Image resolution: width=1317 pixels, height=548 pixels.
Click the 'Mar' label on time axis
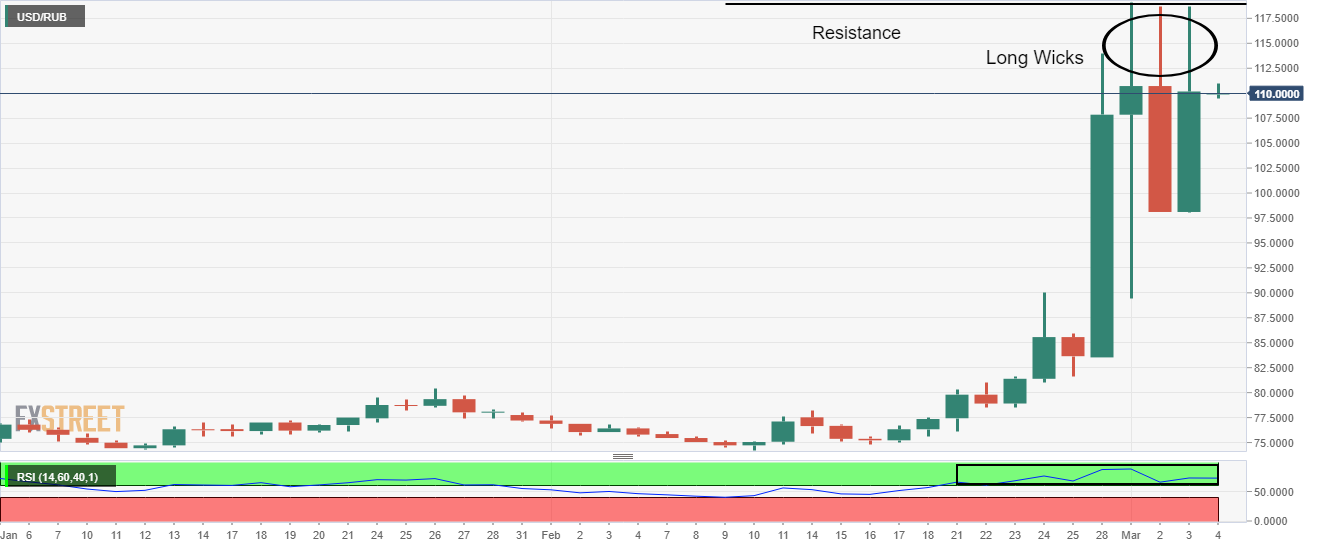click(1131, 537)
